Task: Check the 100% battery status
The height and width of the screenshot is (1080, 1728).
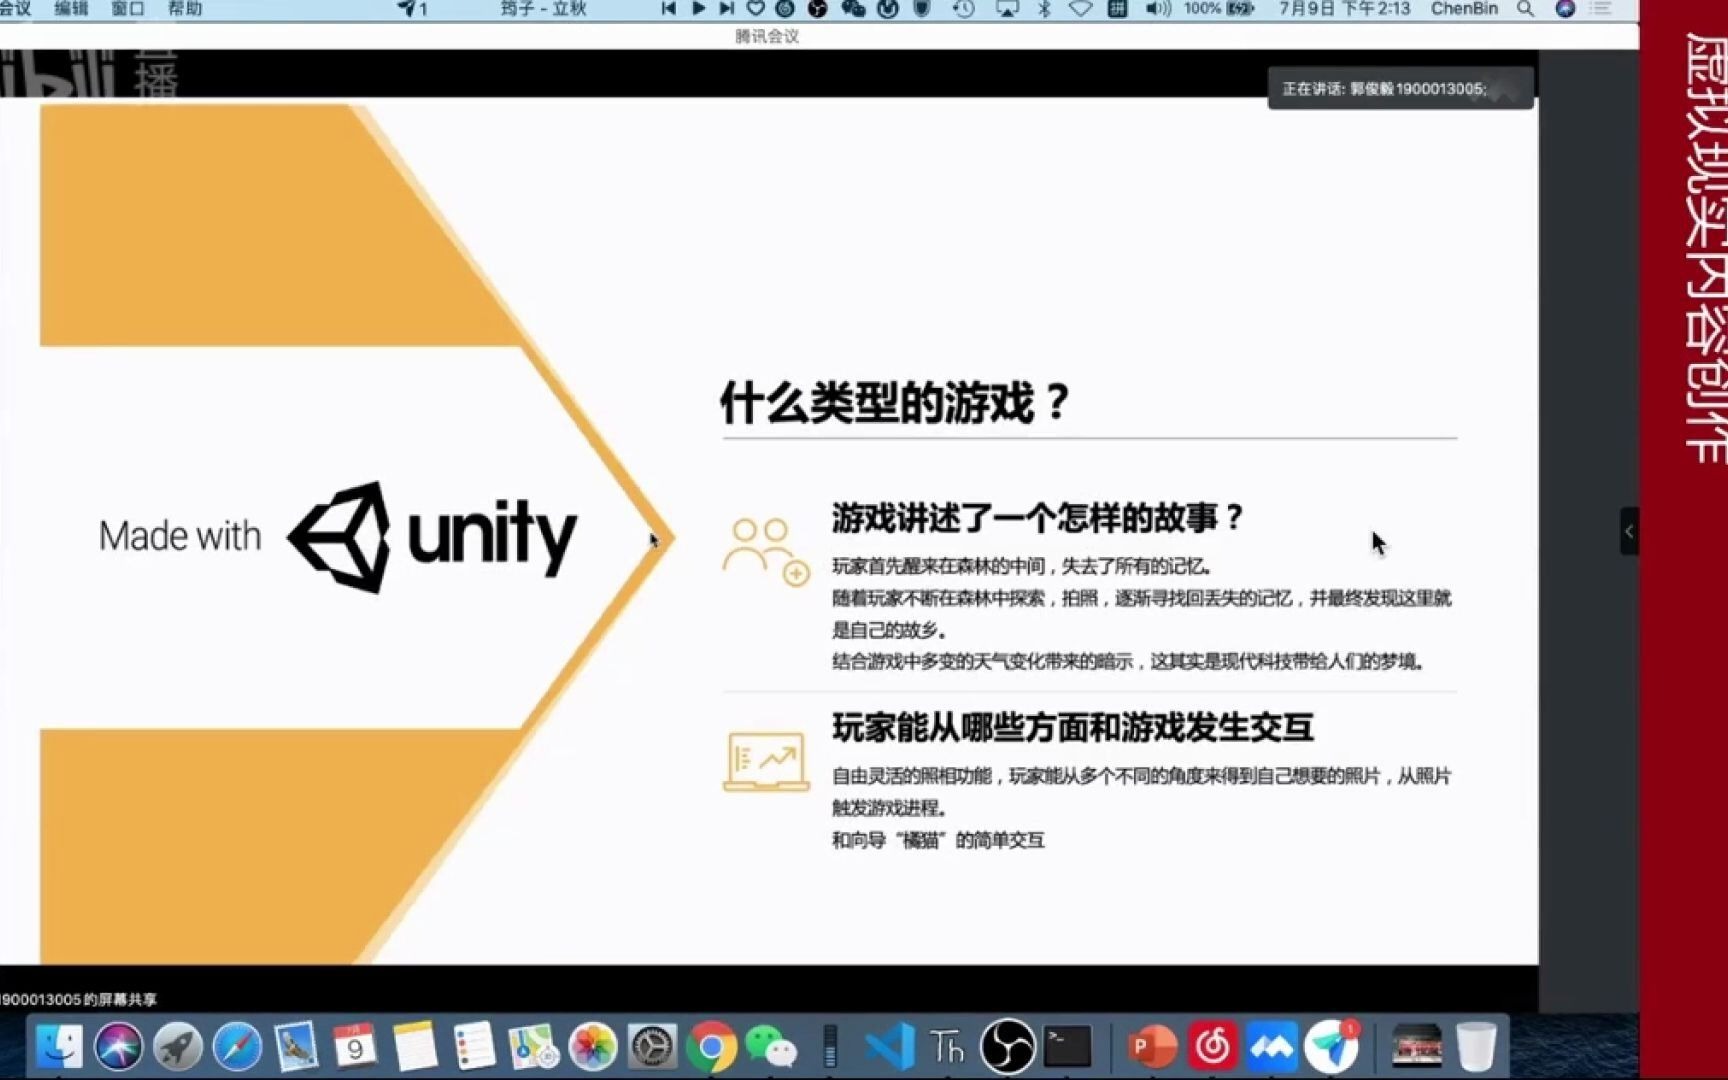Action: coord(1218,9)
